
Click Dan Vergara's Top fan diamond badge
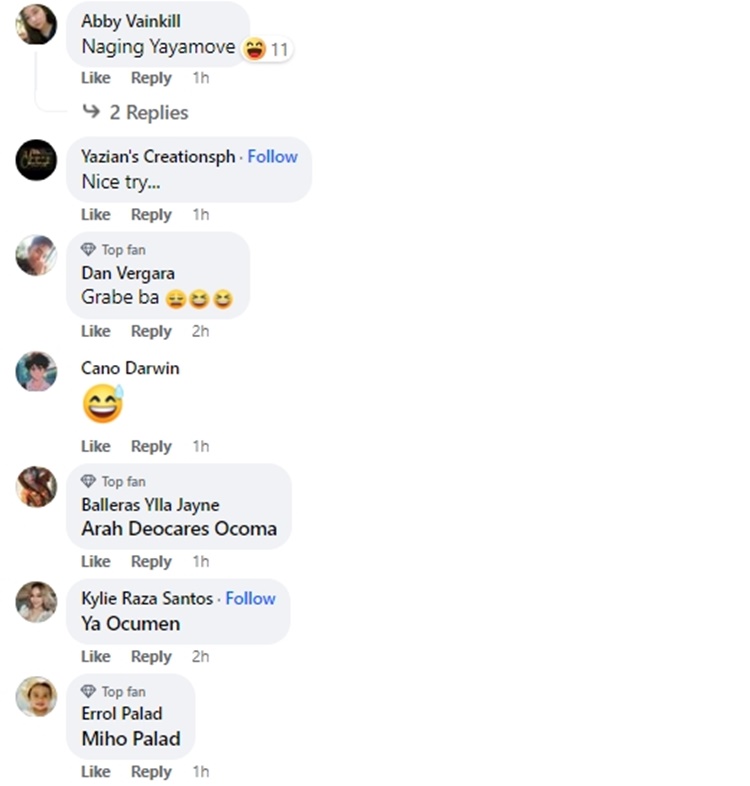tap(88, 249)
